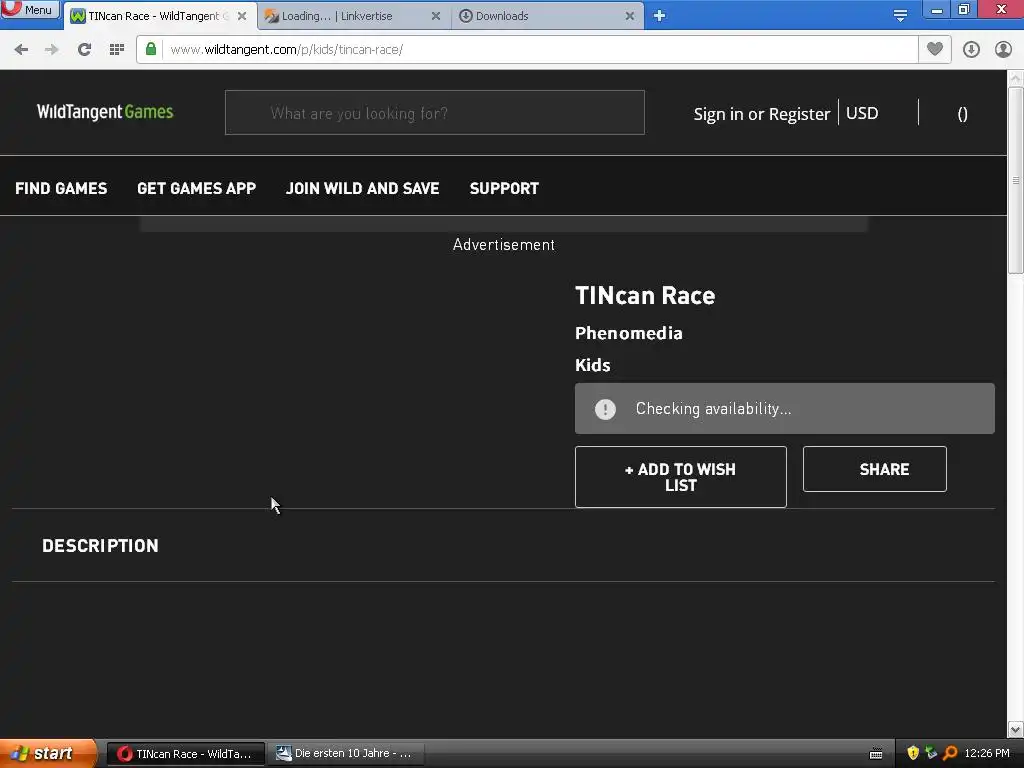Open the USD currency selector

[862, 113]
